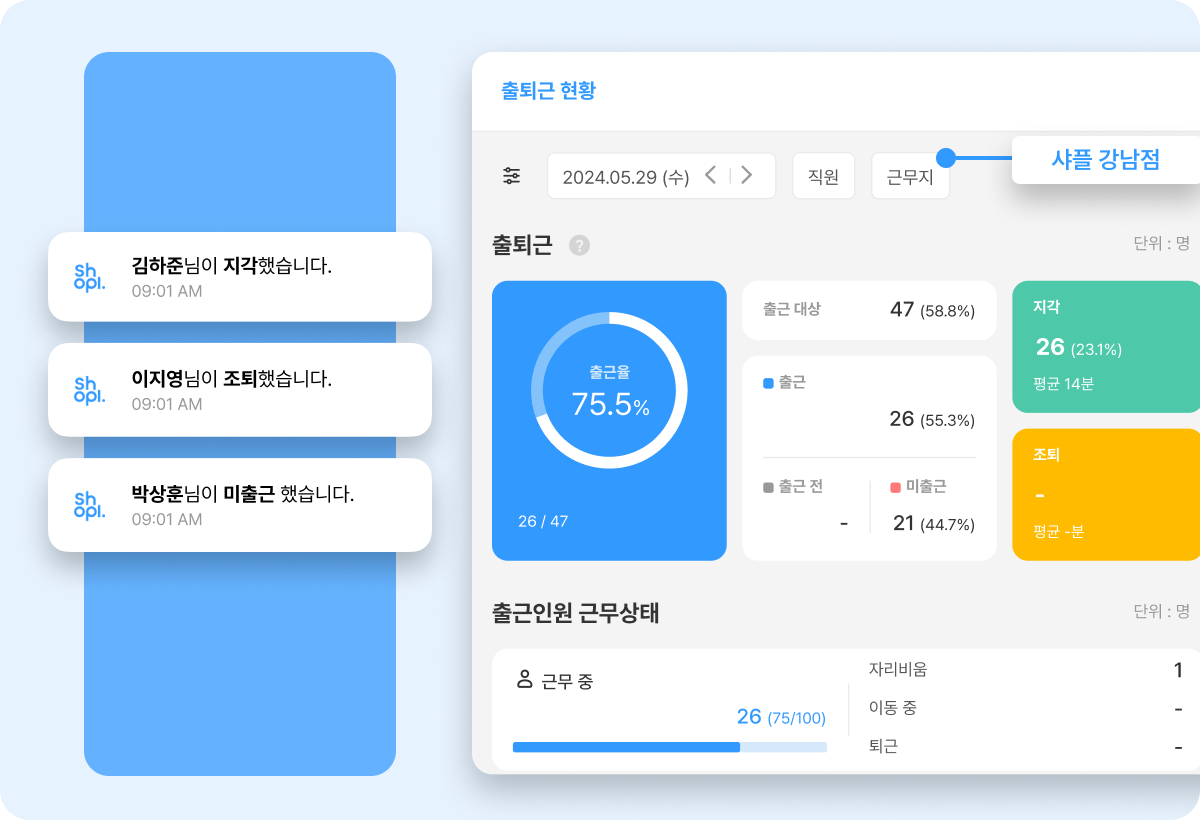Go to the previous day with the left chevron
1200x820 pixels.
click(710, 174)
